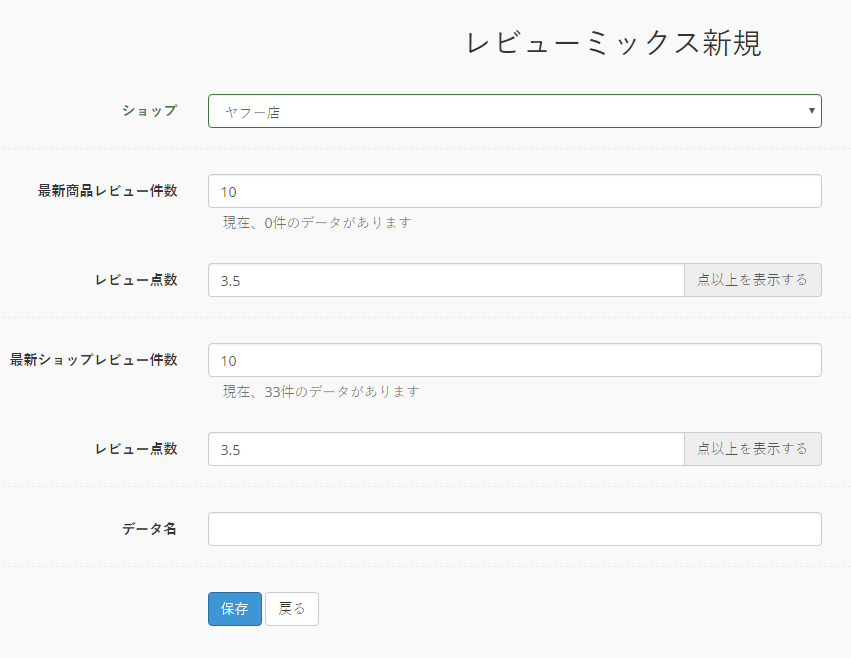851x658 pixels.
Task: Click the 点以上を表示する addon for shop reviews
Action: click(x=753, y=449)
